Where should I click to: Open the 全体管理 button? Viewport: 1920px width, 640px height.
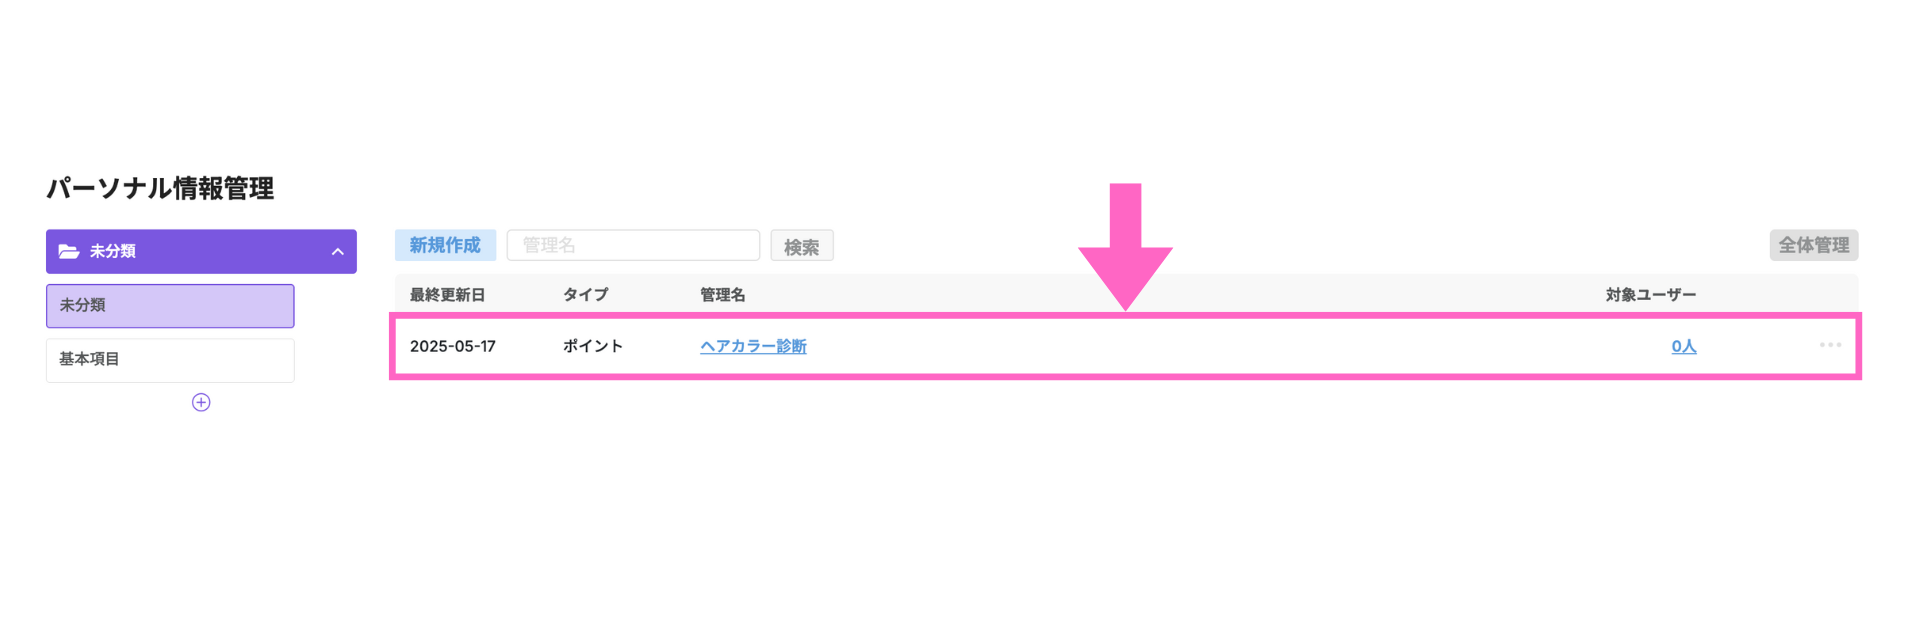1814,245
